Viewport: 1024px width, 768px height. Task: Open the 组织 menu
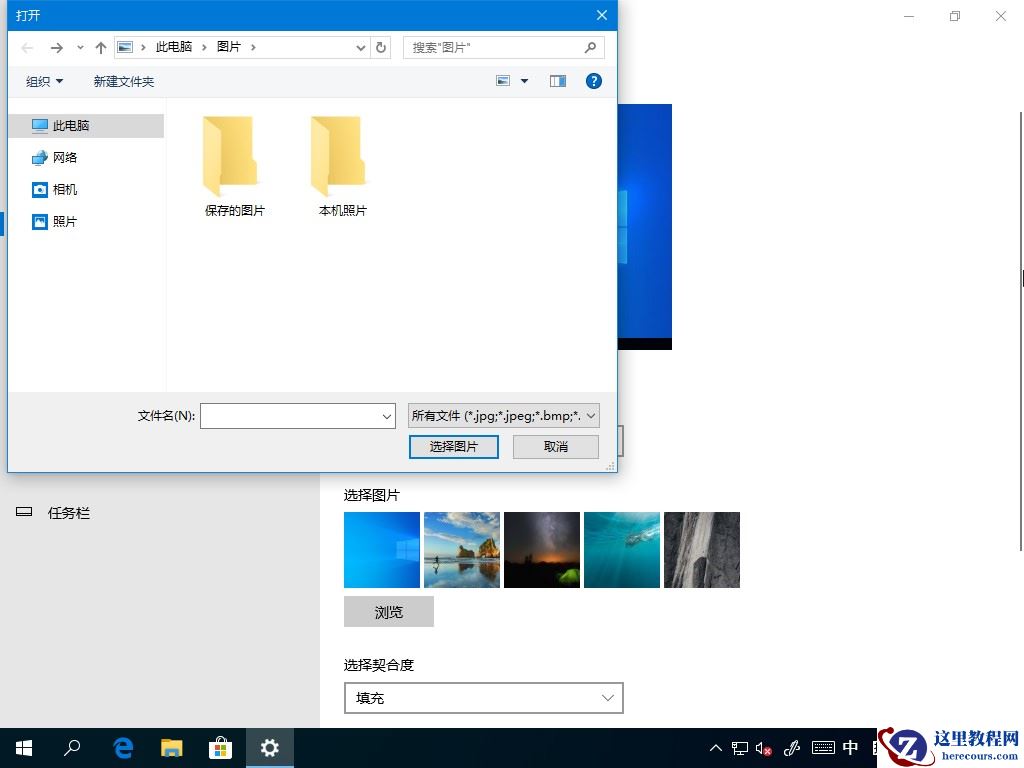tap(44, 81)
